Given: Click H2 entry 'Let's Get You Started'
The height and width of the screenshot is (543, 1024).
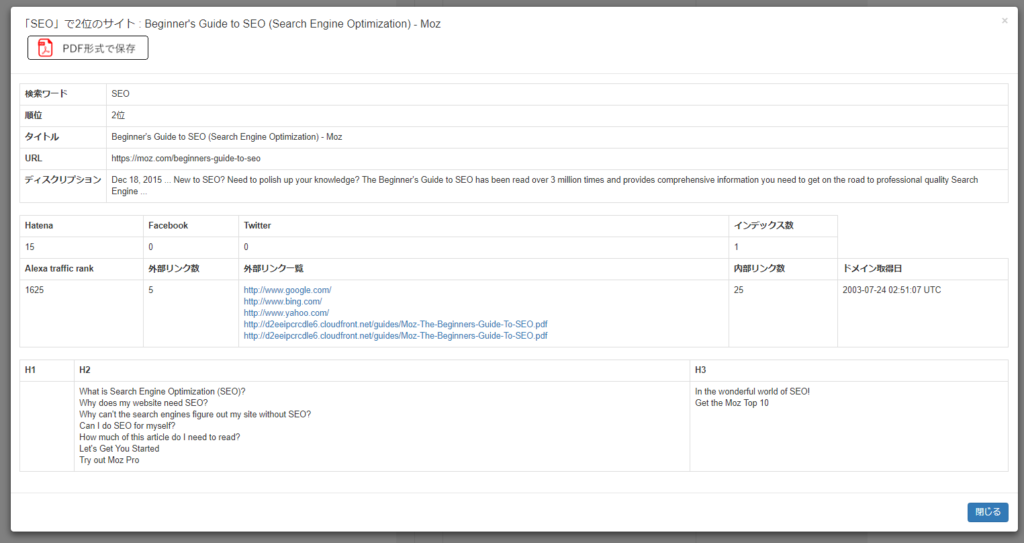Looking at the screenshot, I should [119, 449].
